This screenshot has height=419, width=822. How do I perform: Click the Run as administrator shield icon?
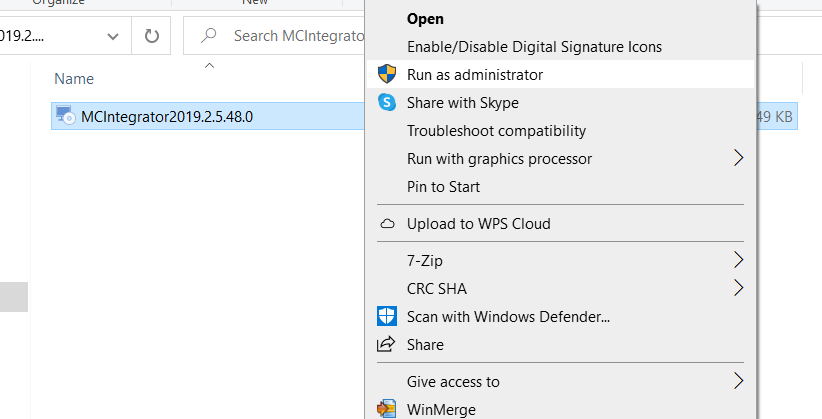(387, 74)
